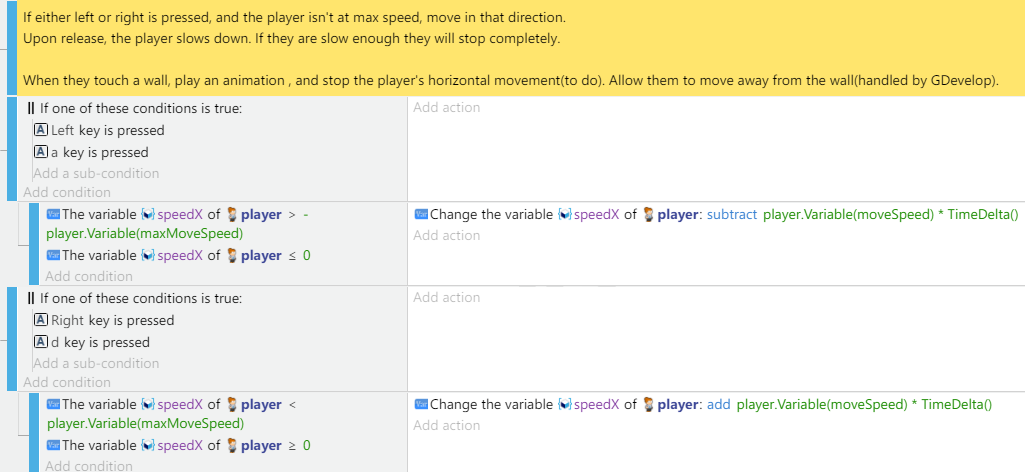This screenshot has height=472, width=1025.
Task: Click 'Add action' next to the Left key OR block
Action: click(446, 107)
